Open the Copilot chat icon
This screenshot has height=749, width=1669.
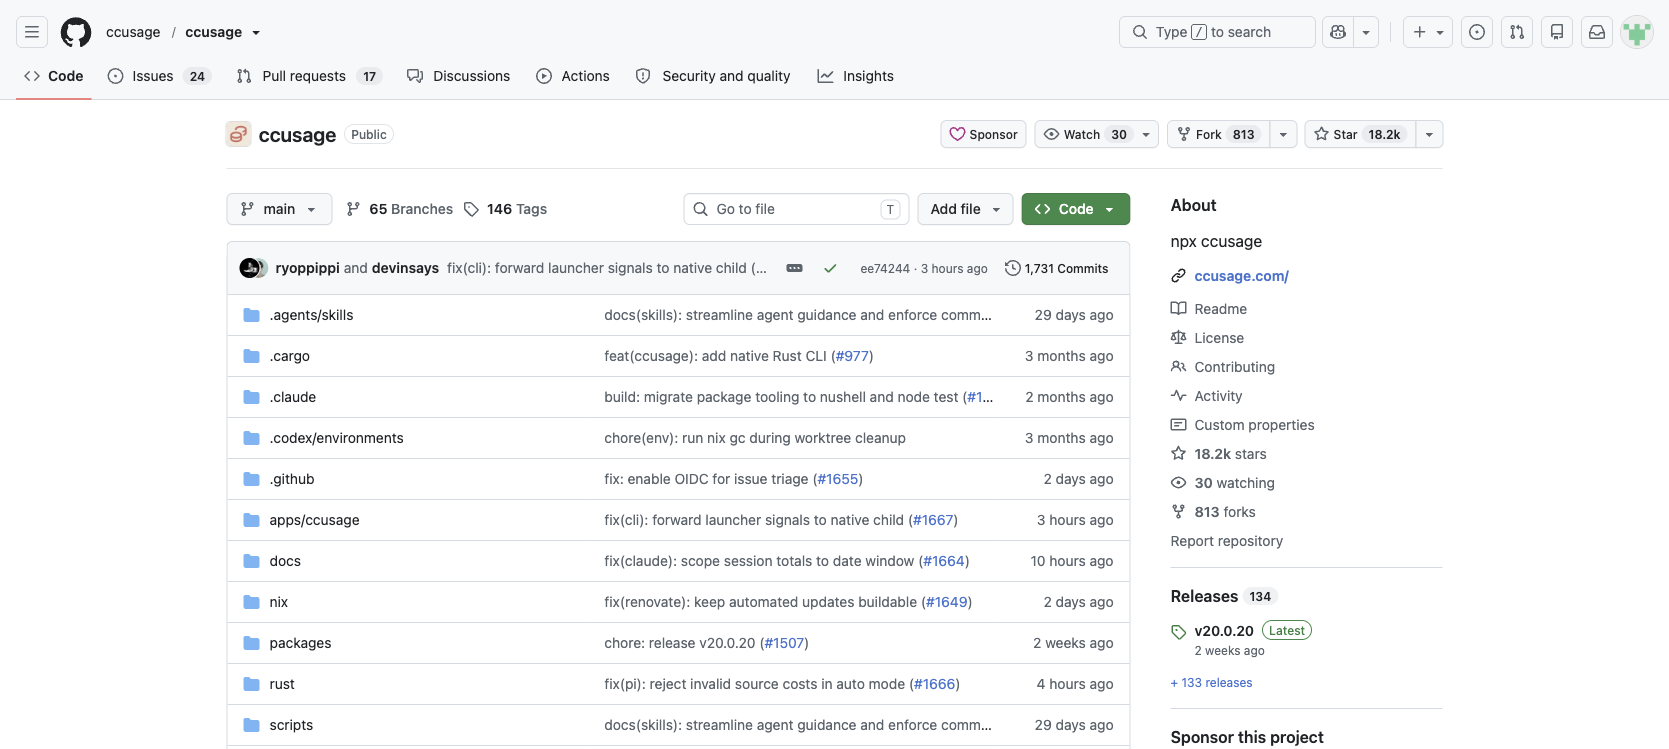coord(1338,32)
